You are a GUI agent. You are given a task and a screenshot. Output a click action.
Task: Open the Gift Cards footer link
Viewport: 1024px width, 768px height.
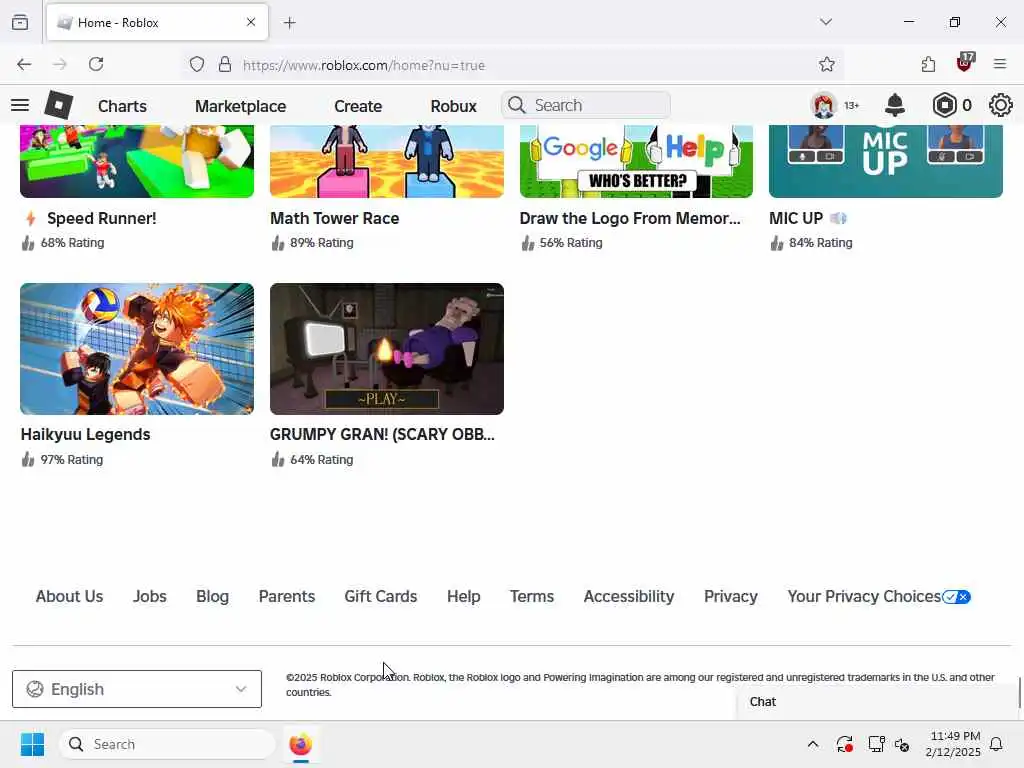coord(381,596)
